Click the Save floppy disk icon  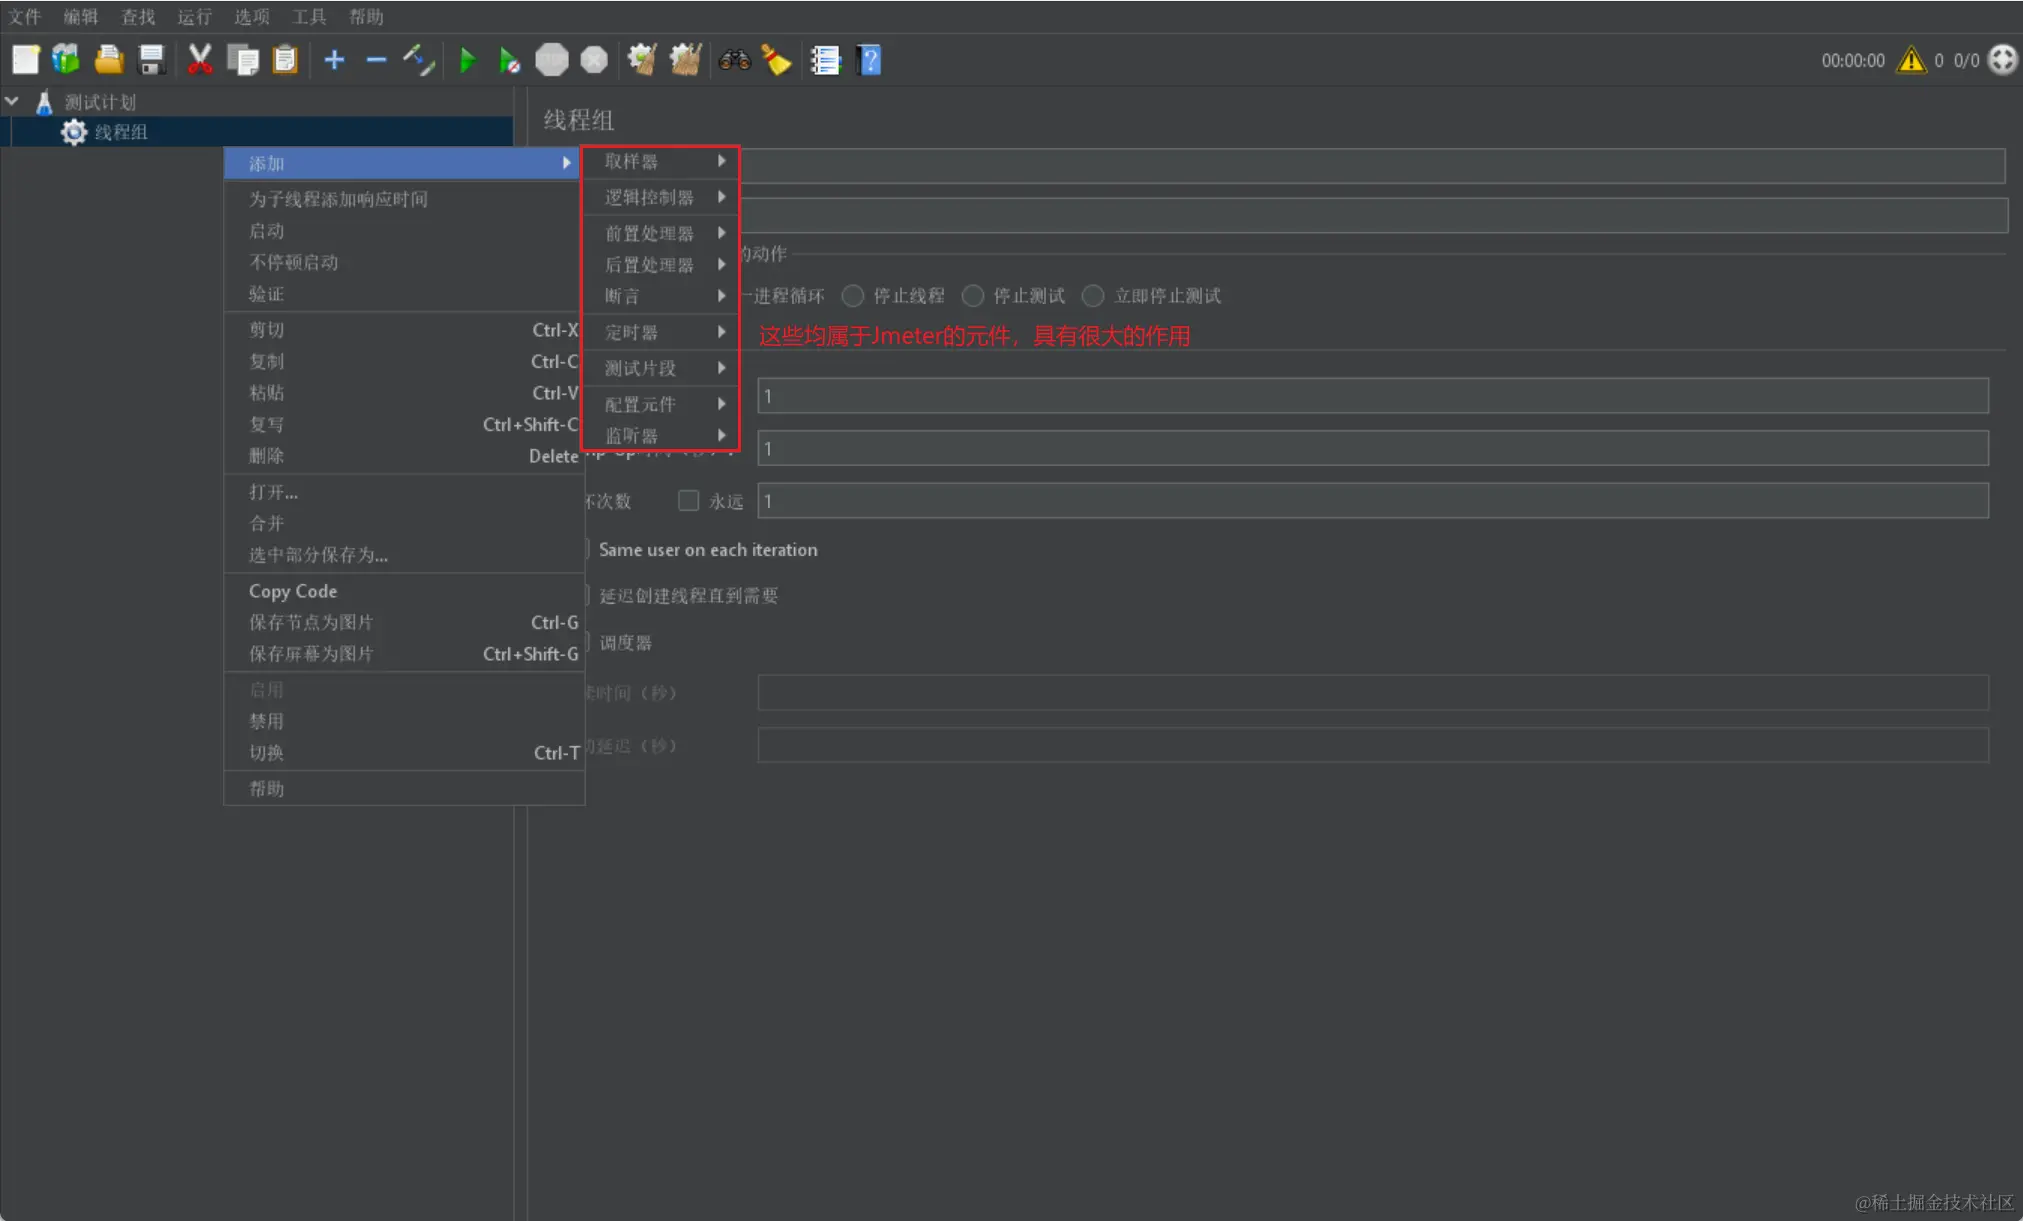[x=151, y=60]
